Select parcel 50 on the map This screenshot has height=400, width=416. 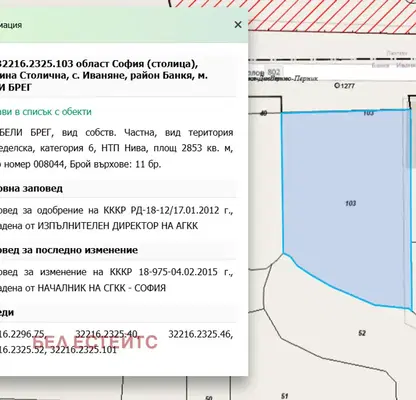[x=209, y=398]
